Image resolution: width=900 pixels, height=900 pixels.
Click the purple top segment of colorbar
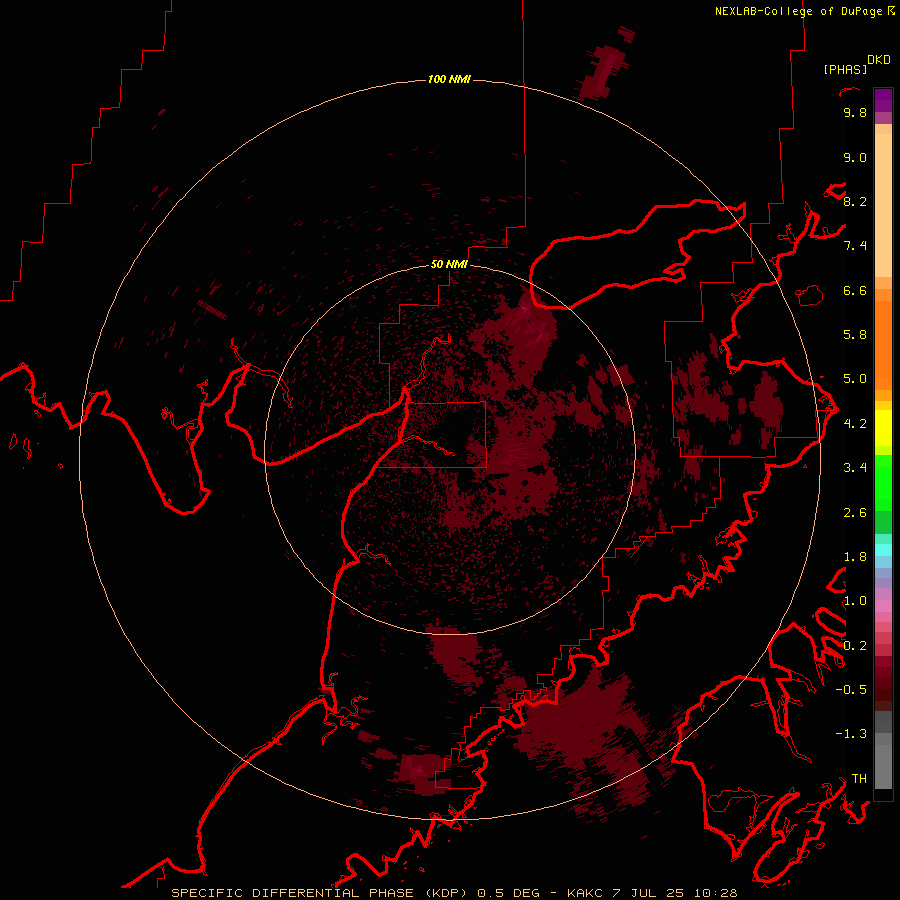(883, 100)
